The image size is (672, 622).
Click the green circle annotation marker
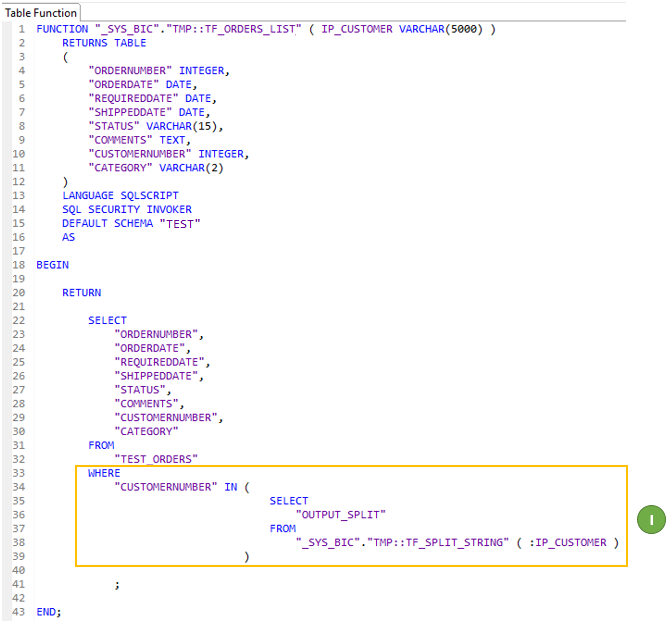coord(650,520)
